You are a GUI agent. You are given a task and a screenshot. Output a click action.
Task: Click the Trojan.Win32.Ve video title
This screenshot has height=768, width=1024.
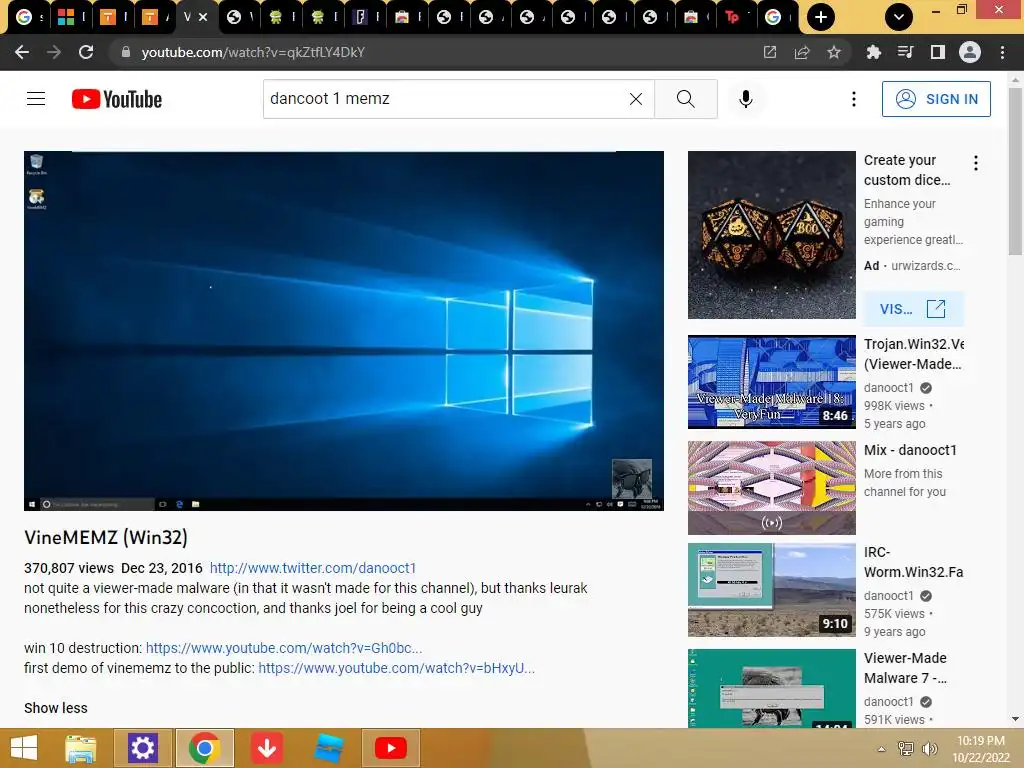(914, 354)
